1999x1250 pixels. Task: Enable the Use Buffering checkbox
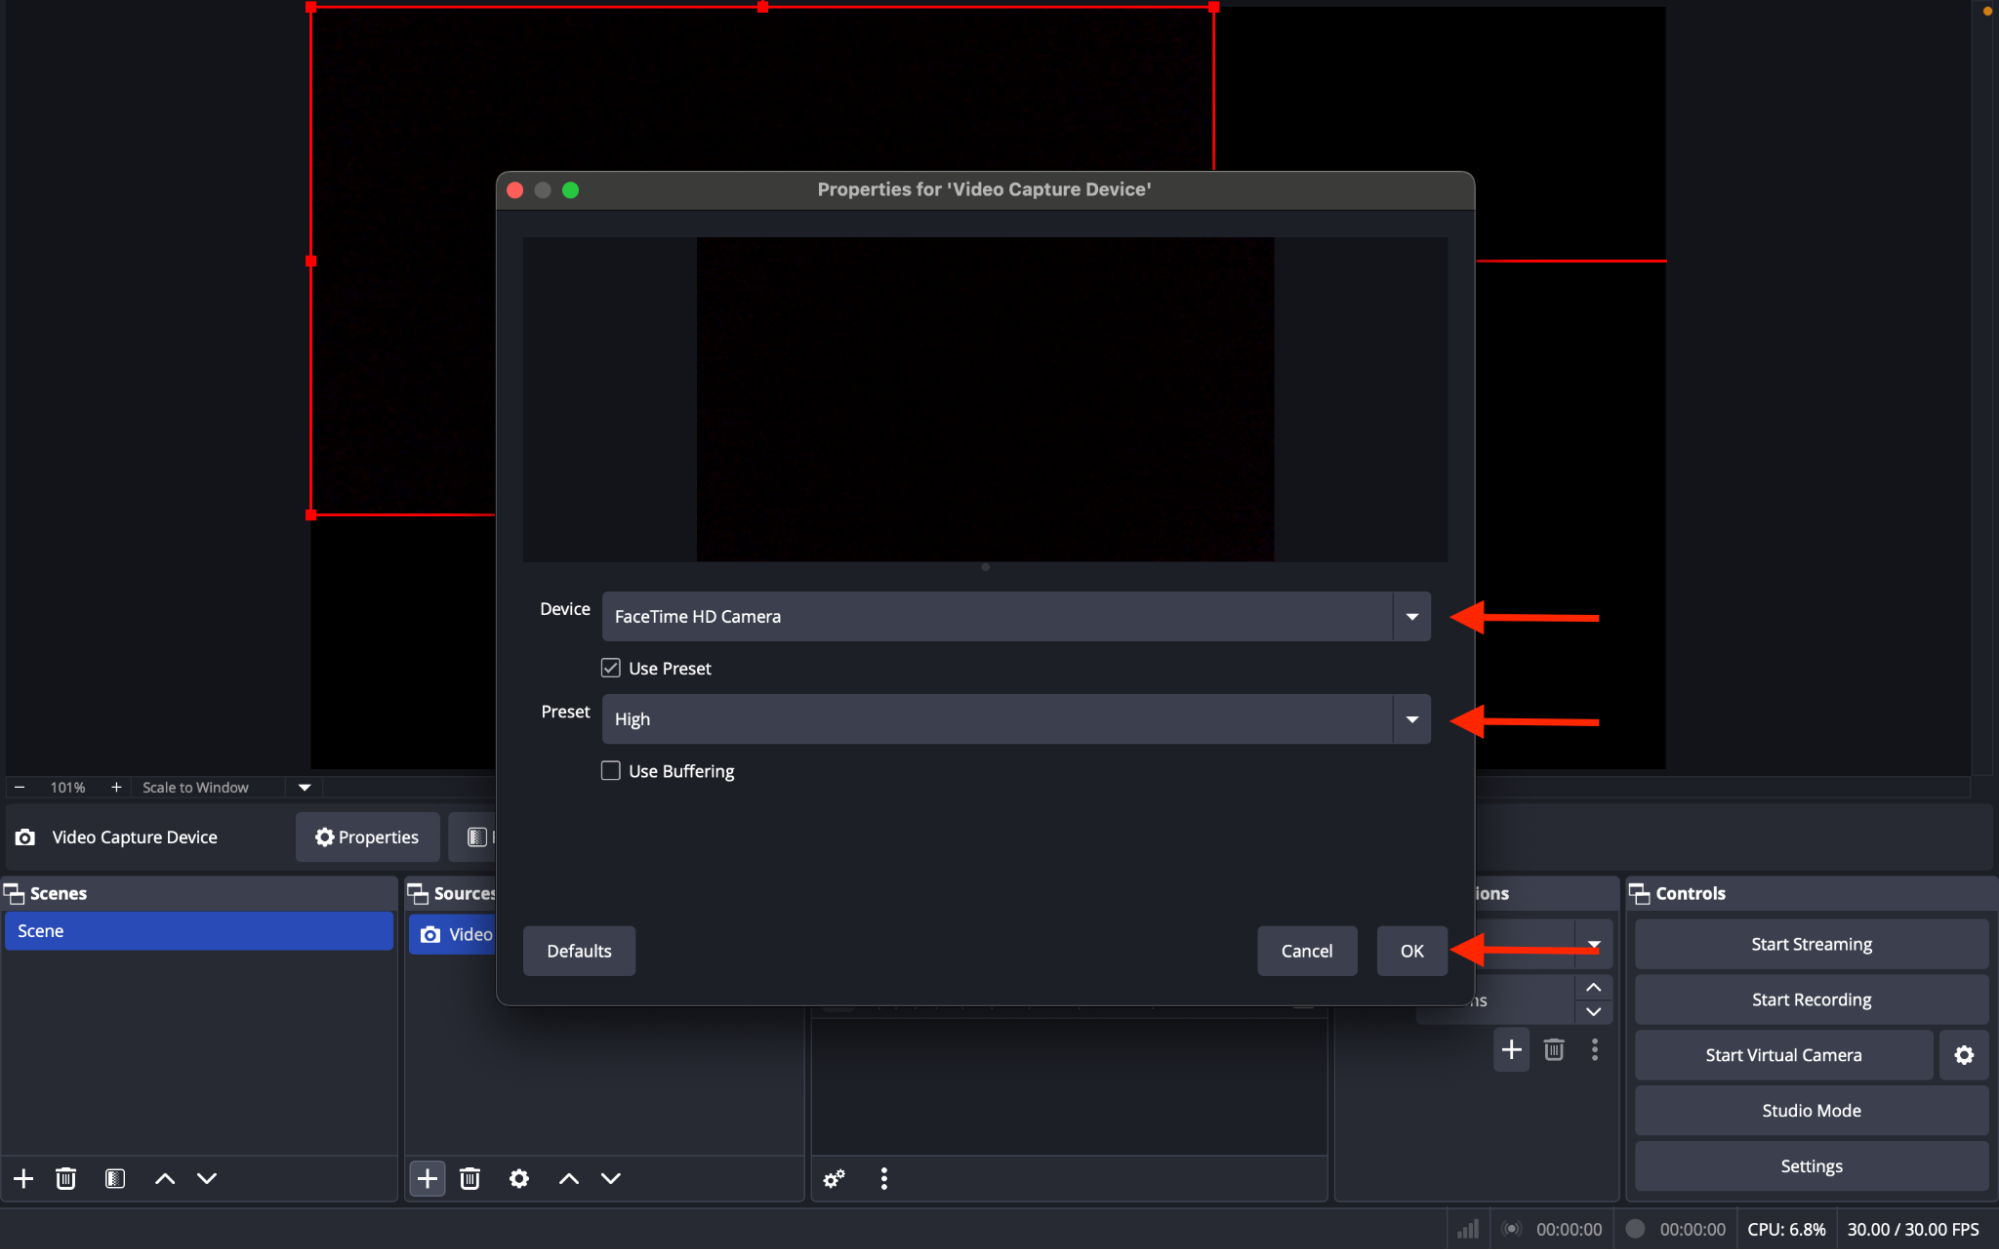610,770
